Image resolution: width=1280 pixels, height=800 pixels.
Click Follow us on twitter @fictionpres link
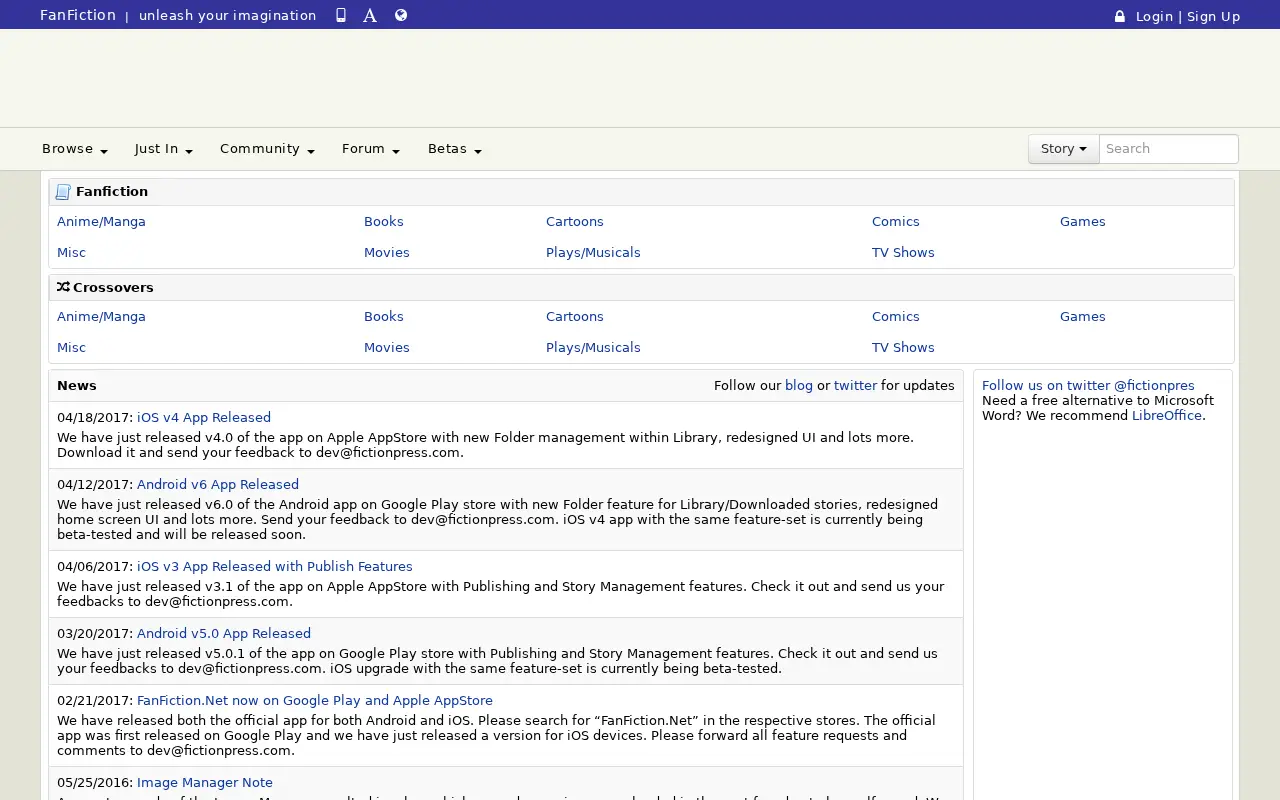pyautogui.click(x=1088, y=386)
